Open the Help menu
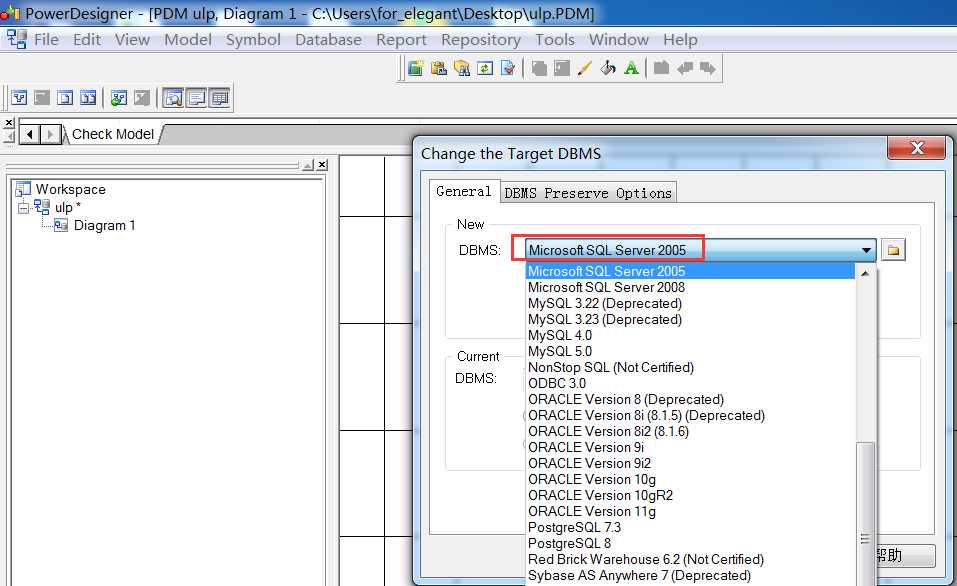This screenshot has width=957, height=586. [681, 40]
